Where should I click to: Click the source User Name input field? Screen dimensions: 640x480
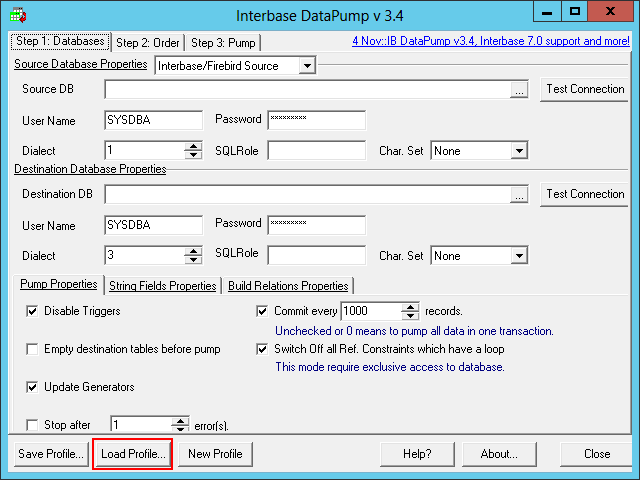tap(153, 120)
